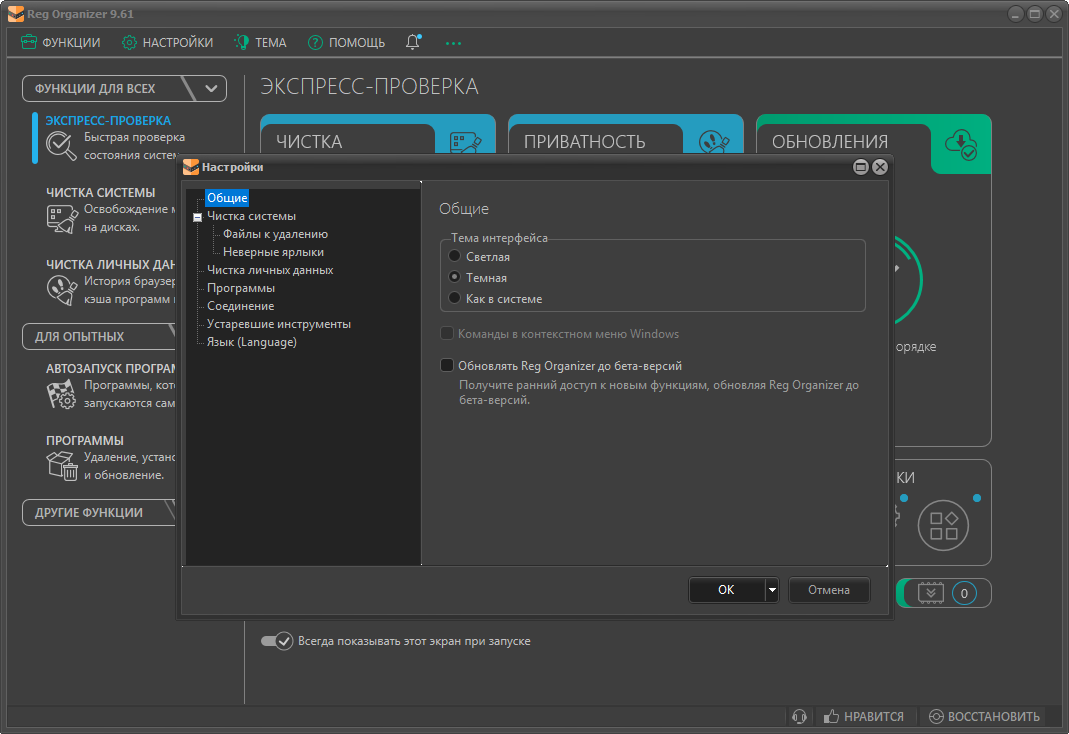Select Общие in the settings tree
The image size is (1069, 734).
pyautogui.click(x=227, y=198)
